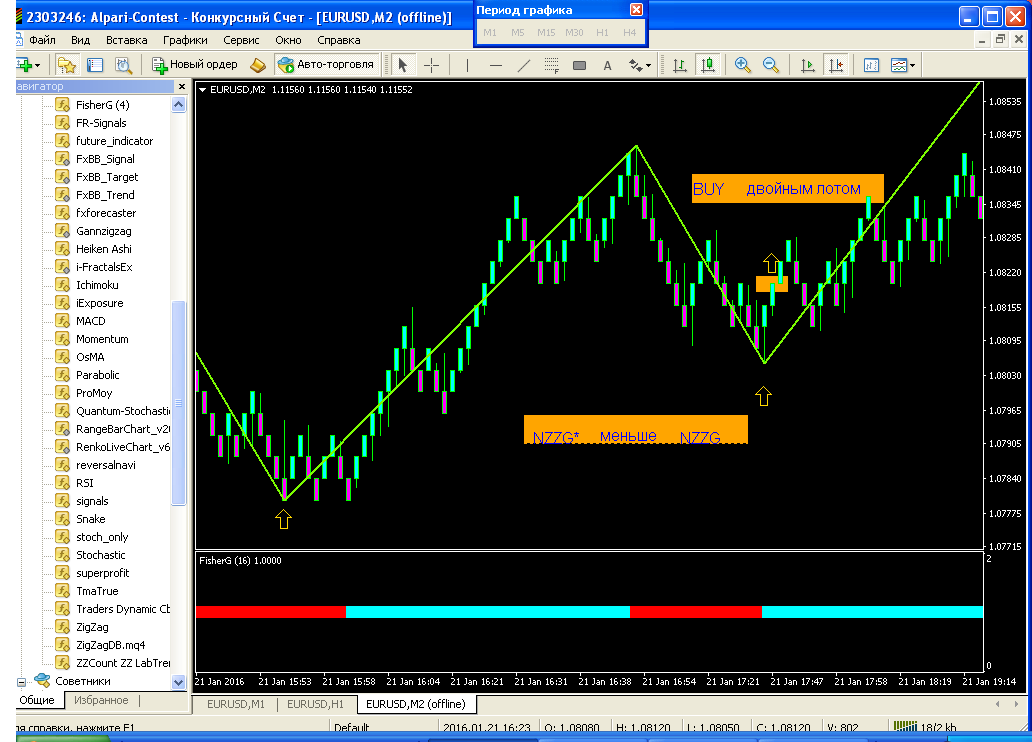
Task: Open the Справка menu
Action: [338, 40]
